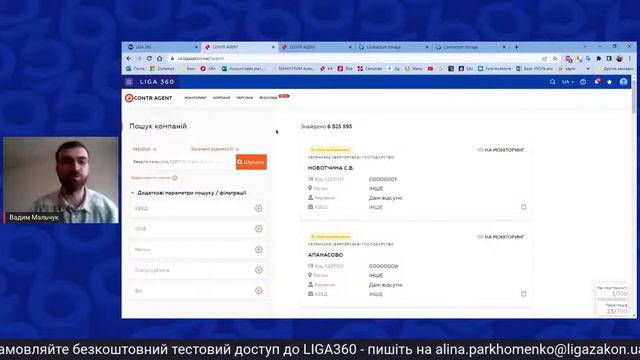Click the На моніторингу 1/150 progress counter

[612, 291]
